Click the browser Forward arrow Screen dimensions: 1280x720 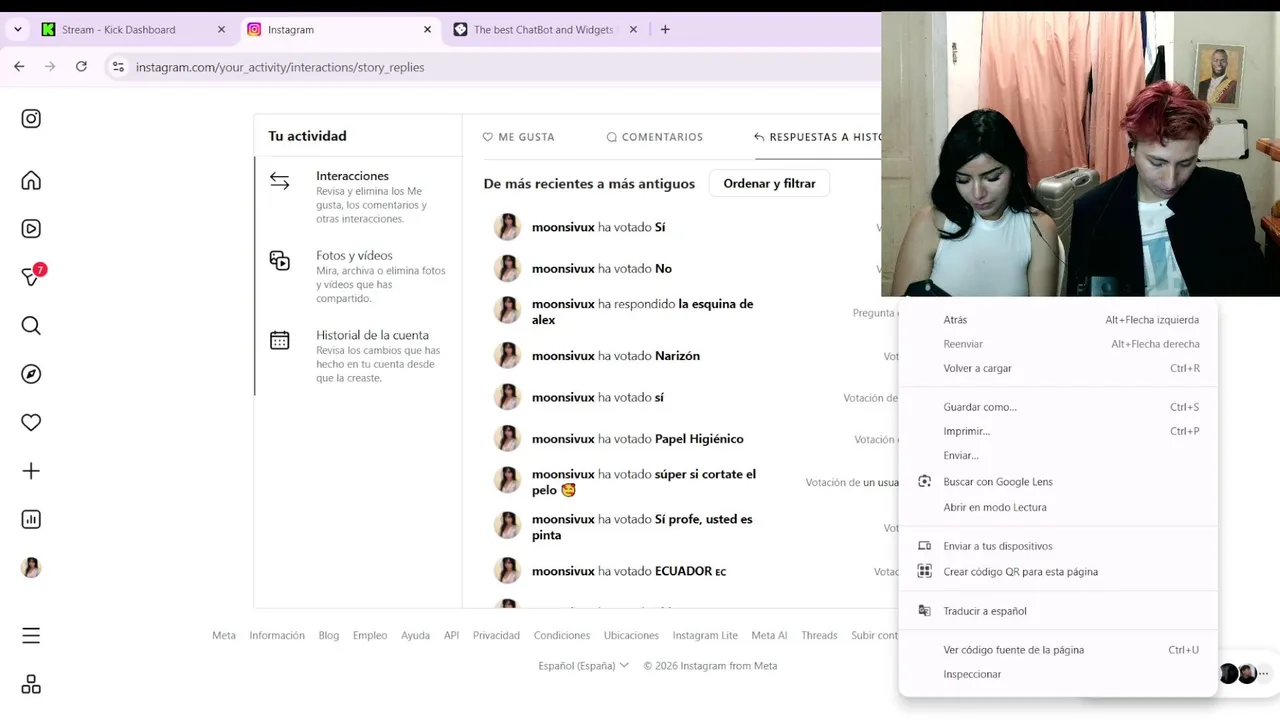(x=50, y=66)
